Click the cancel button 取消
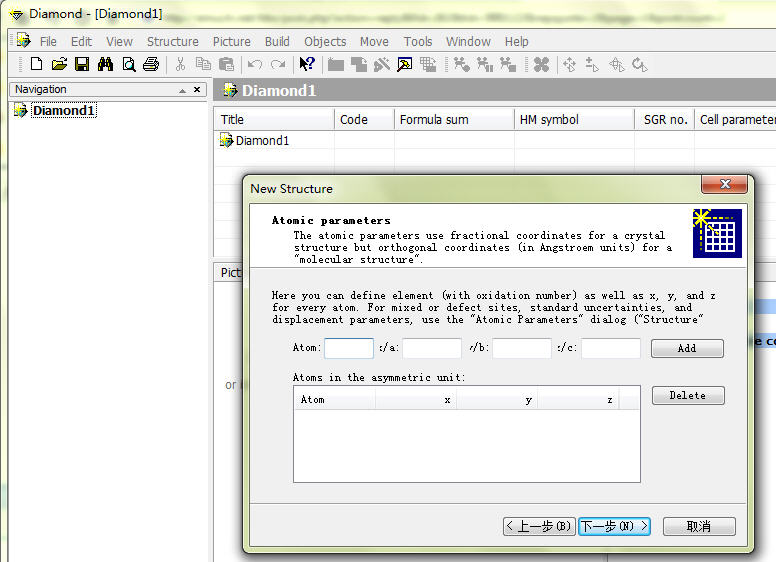This screenshot has width=776, height=562. click(699, 526)
